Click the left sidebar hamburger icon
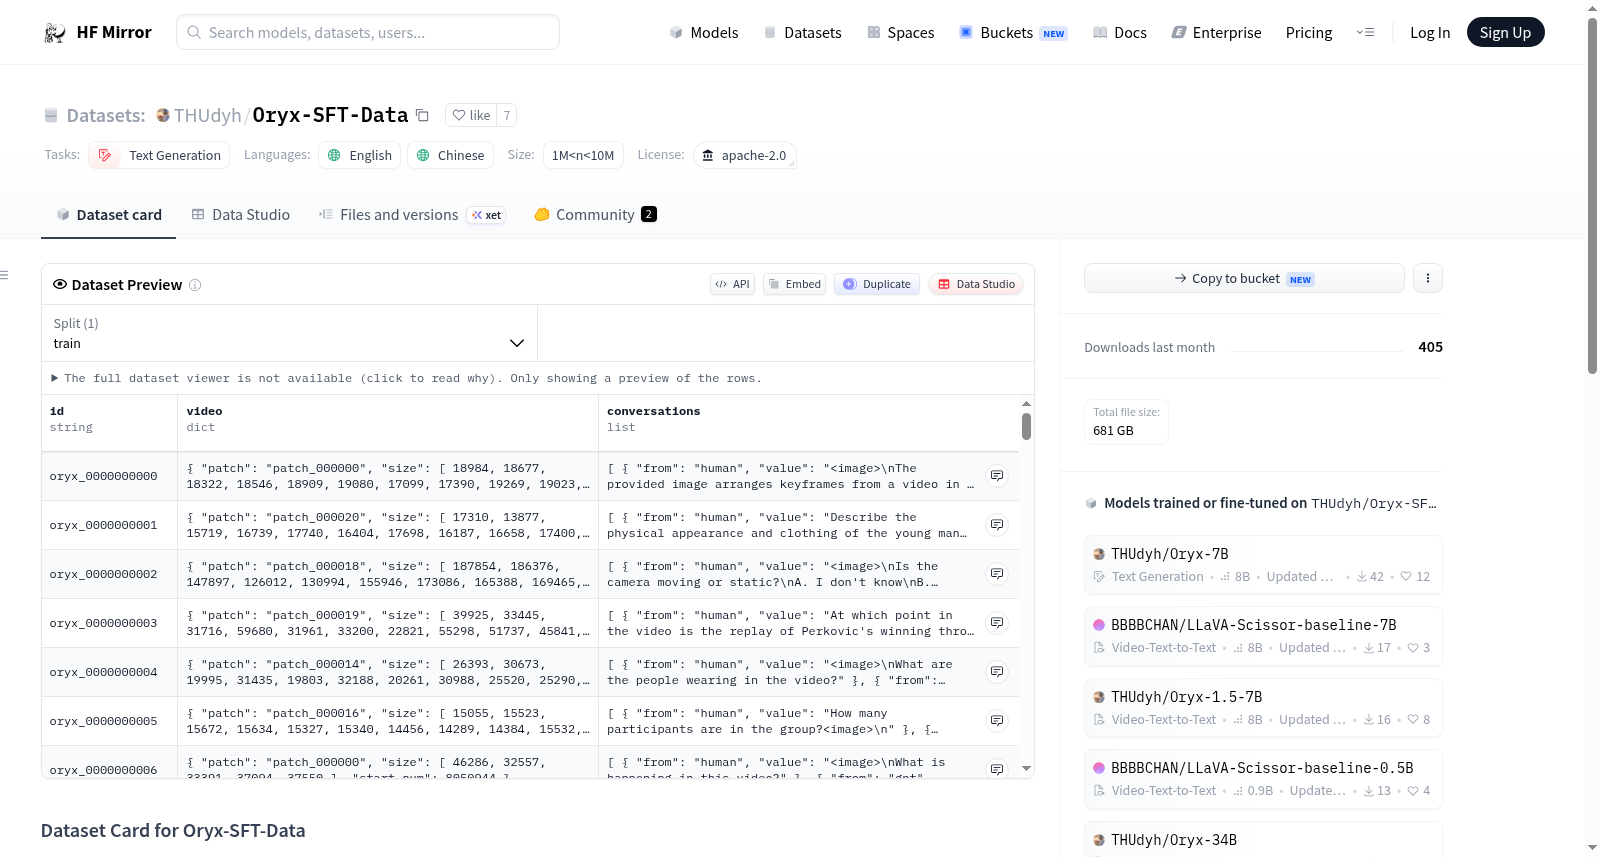 pos(4,275)
